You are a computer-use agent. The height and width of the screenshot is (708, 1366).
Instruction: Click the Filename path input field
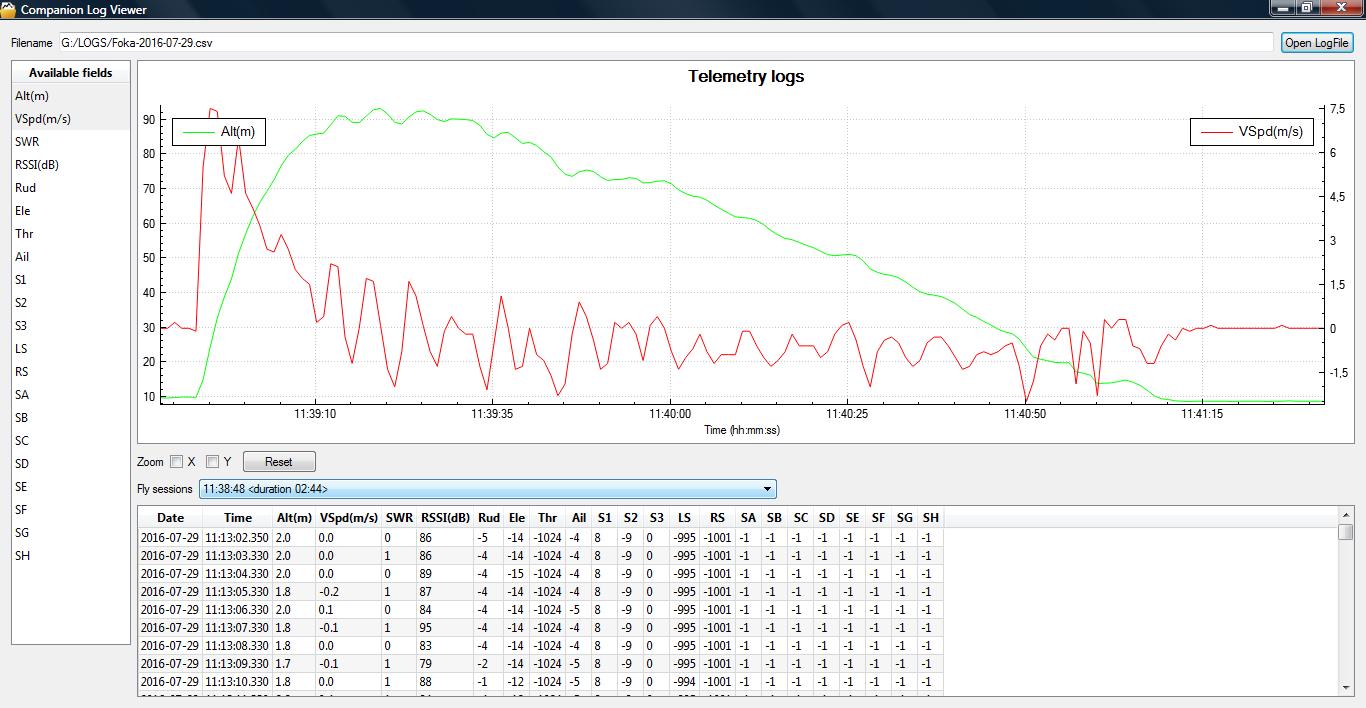tap(666, 43)
